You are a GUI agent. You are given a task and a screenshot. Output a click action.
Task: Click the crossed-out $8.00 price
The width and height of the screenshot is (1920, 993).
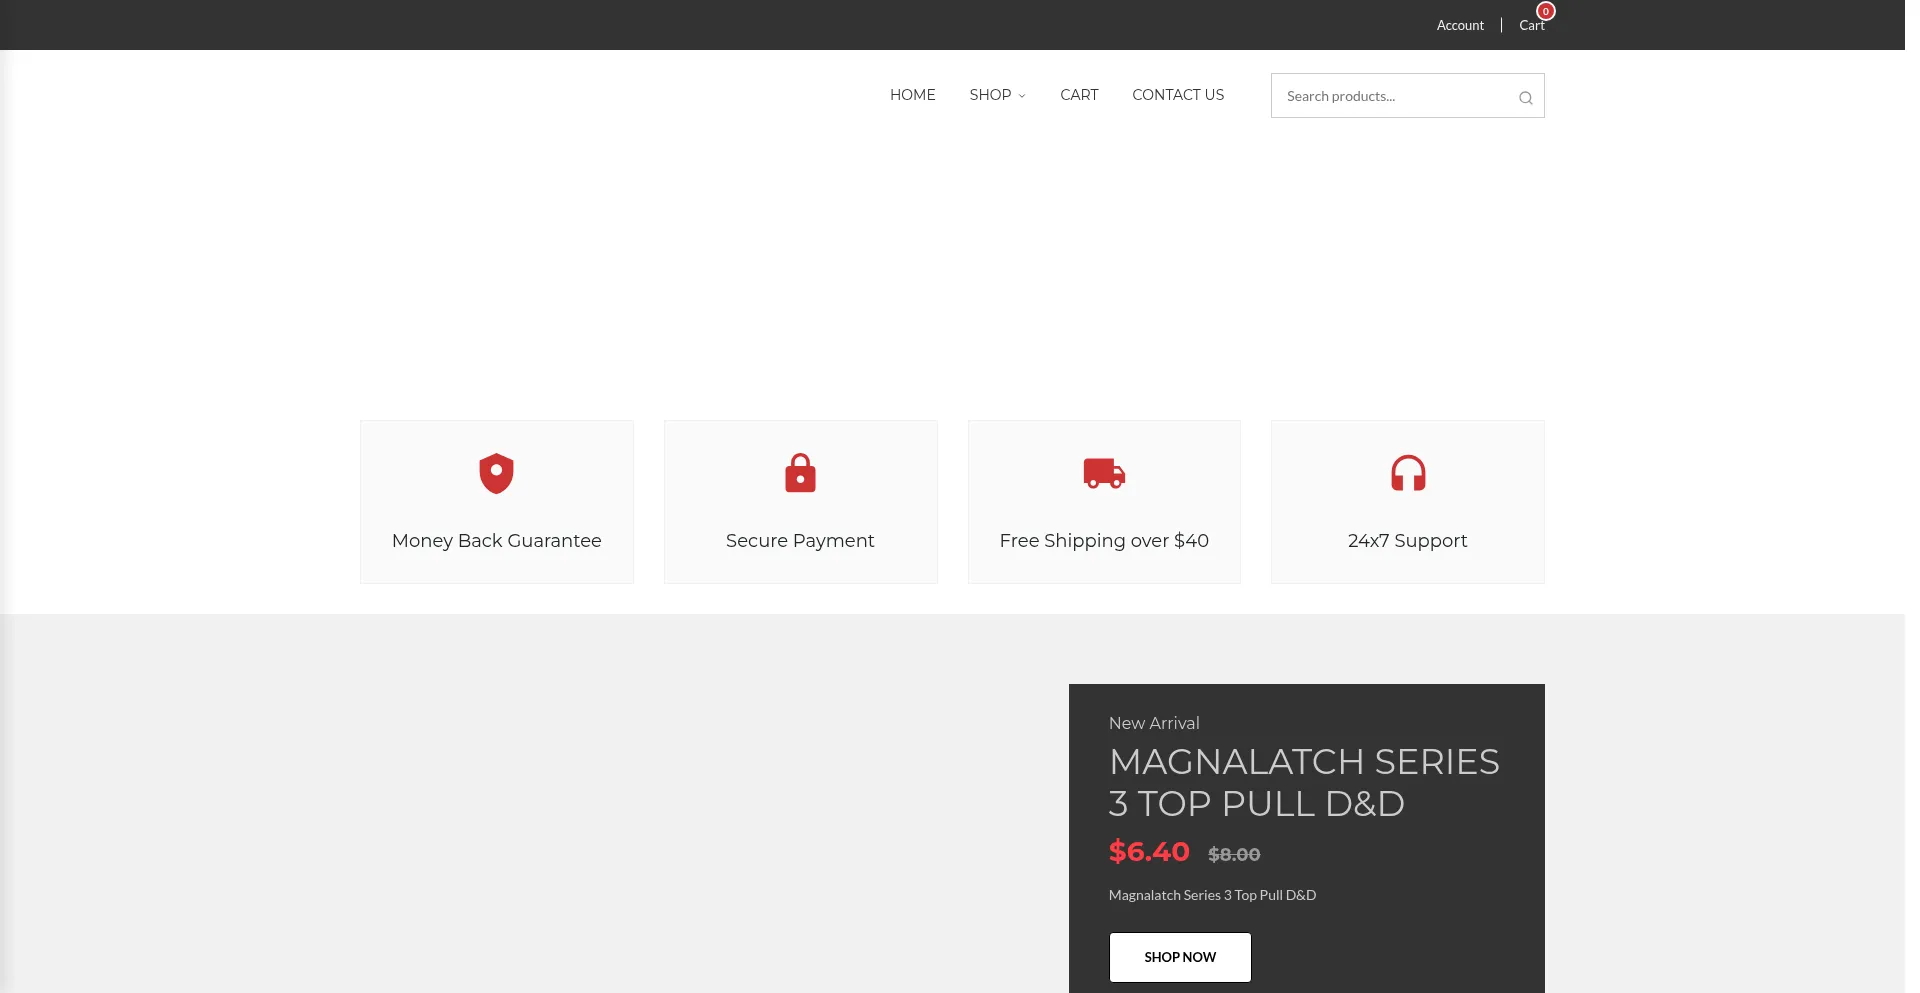pos(1234,855)
